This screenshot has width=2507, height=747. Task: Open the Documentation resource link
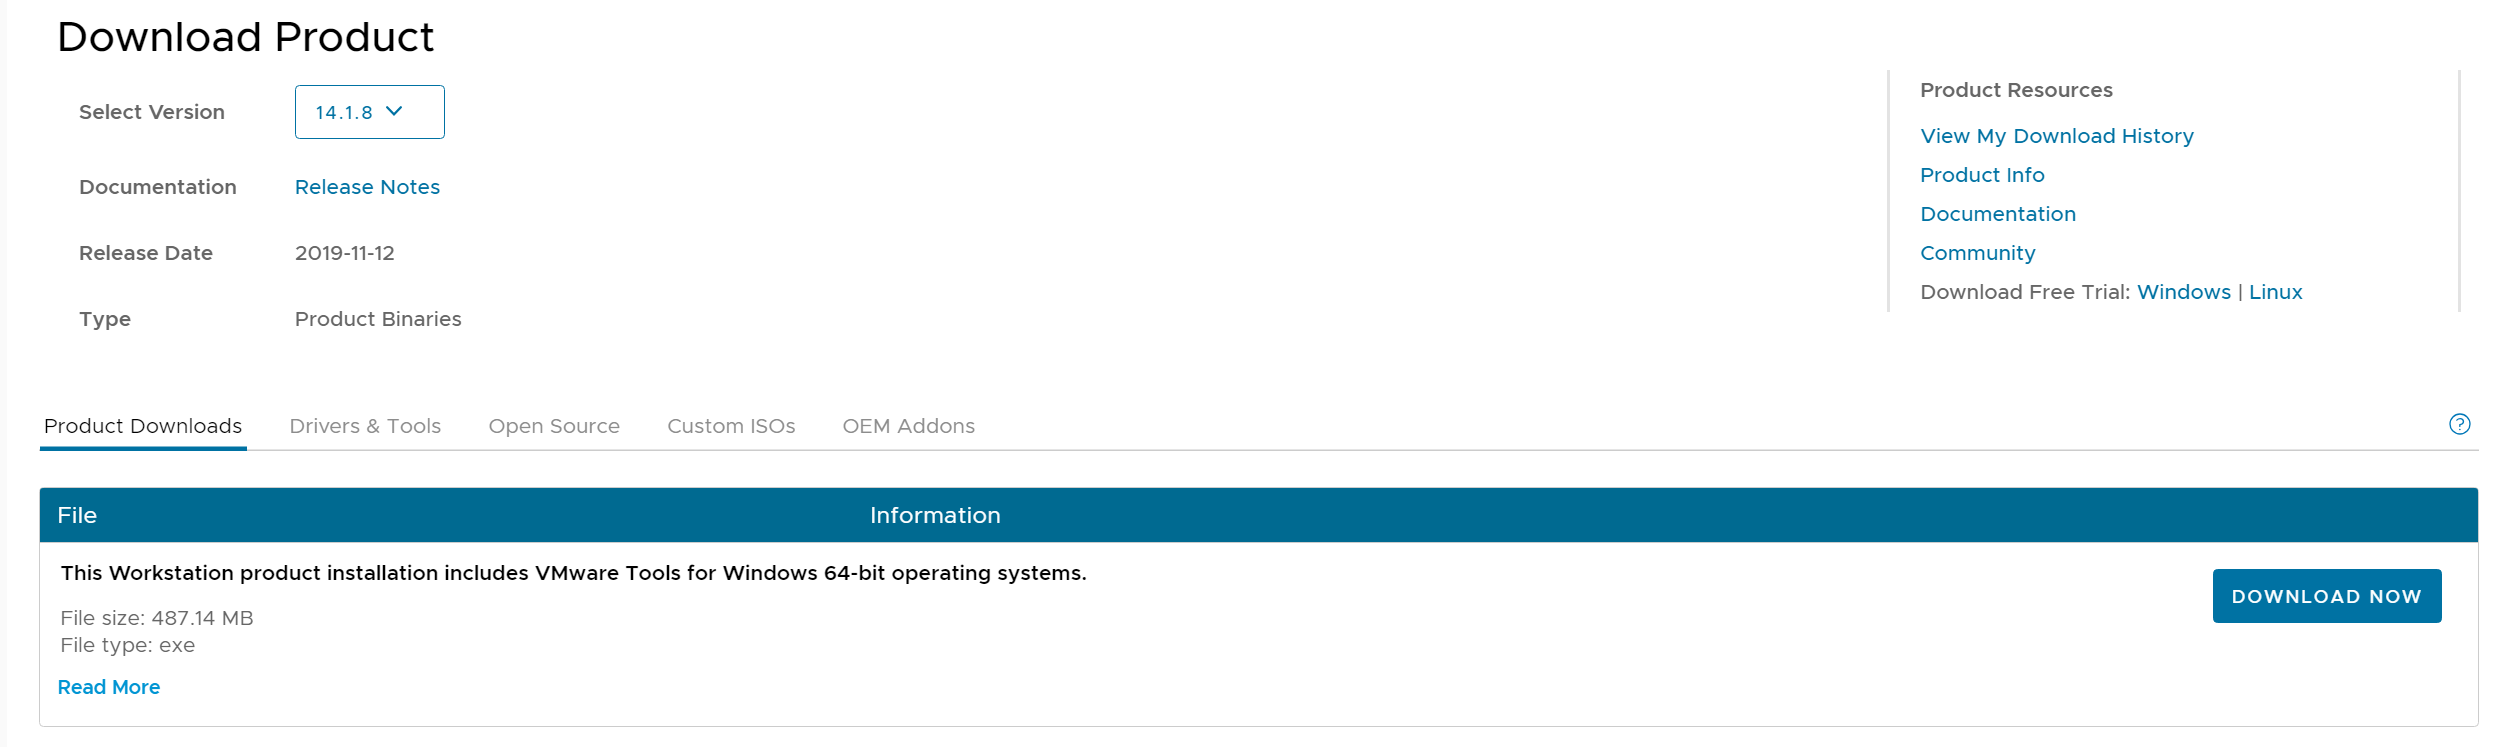[x=1998, y=214]
